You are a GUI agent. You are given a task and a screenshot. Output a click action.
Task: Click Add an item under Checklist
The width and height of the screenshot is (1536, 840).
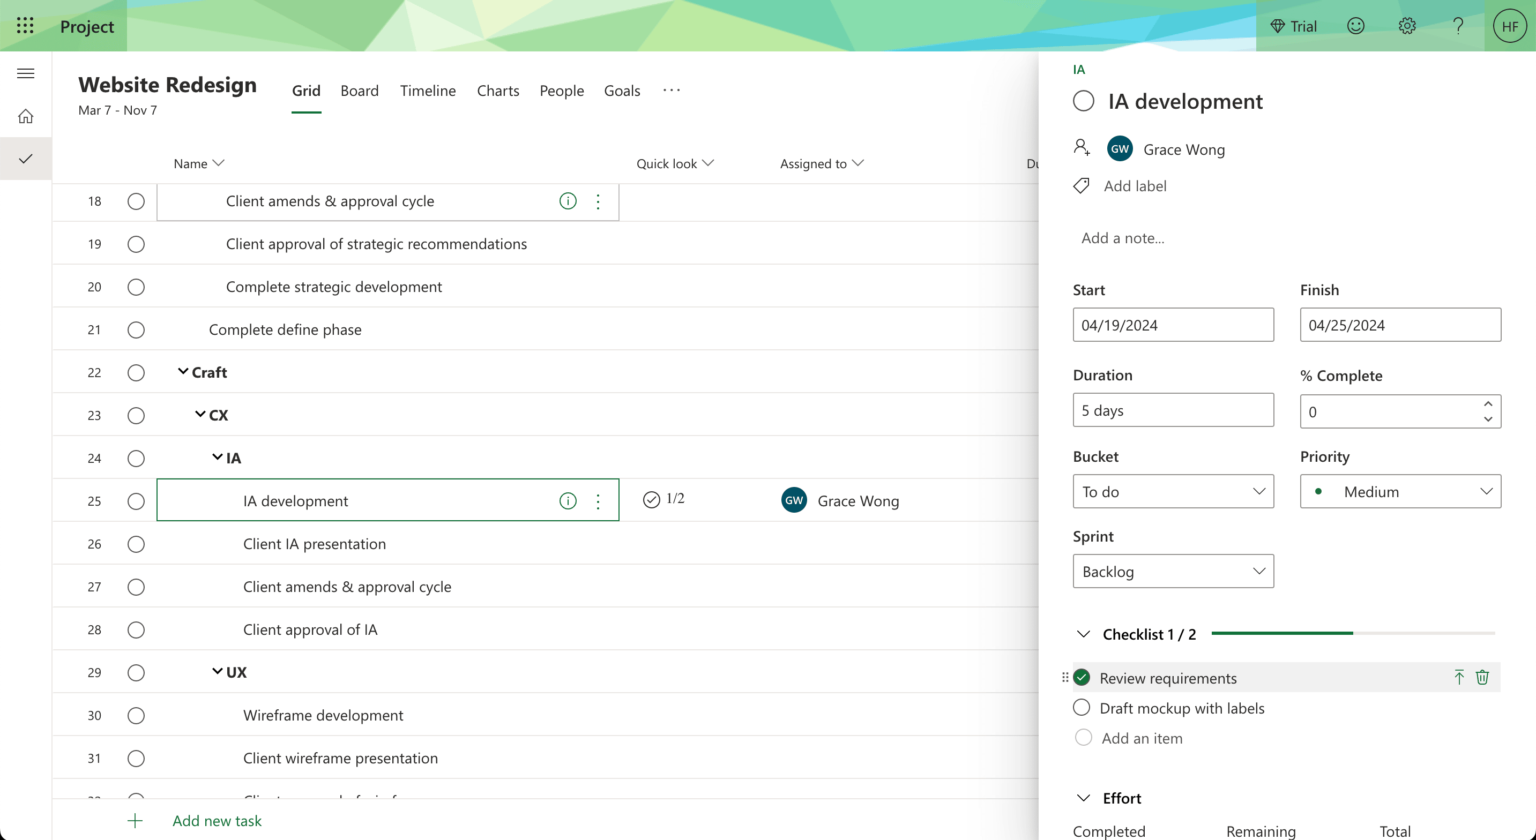(1142, 738)
